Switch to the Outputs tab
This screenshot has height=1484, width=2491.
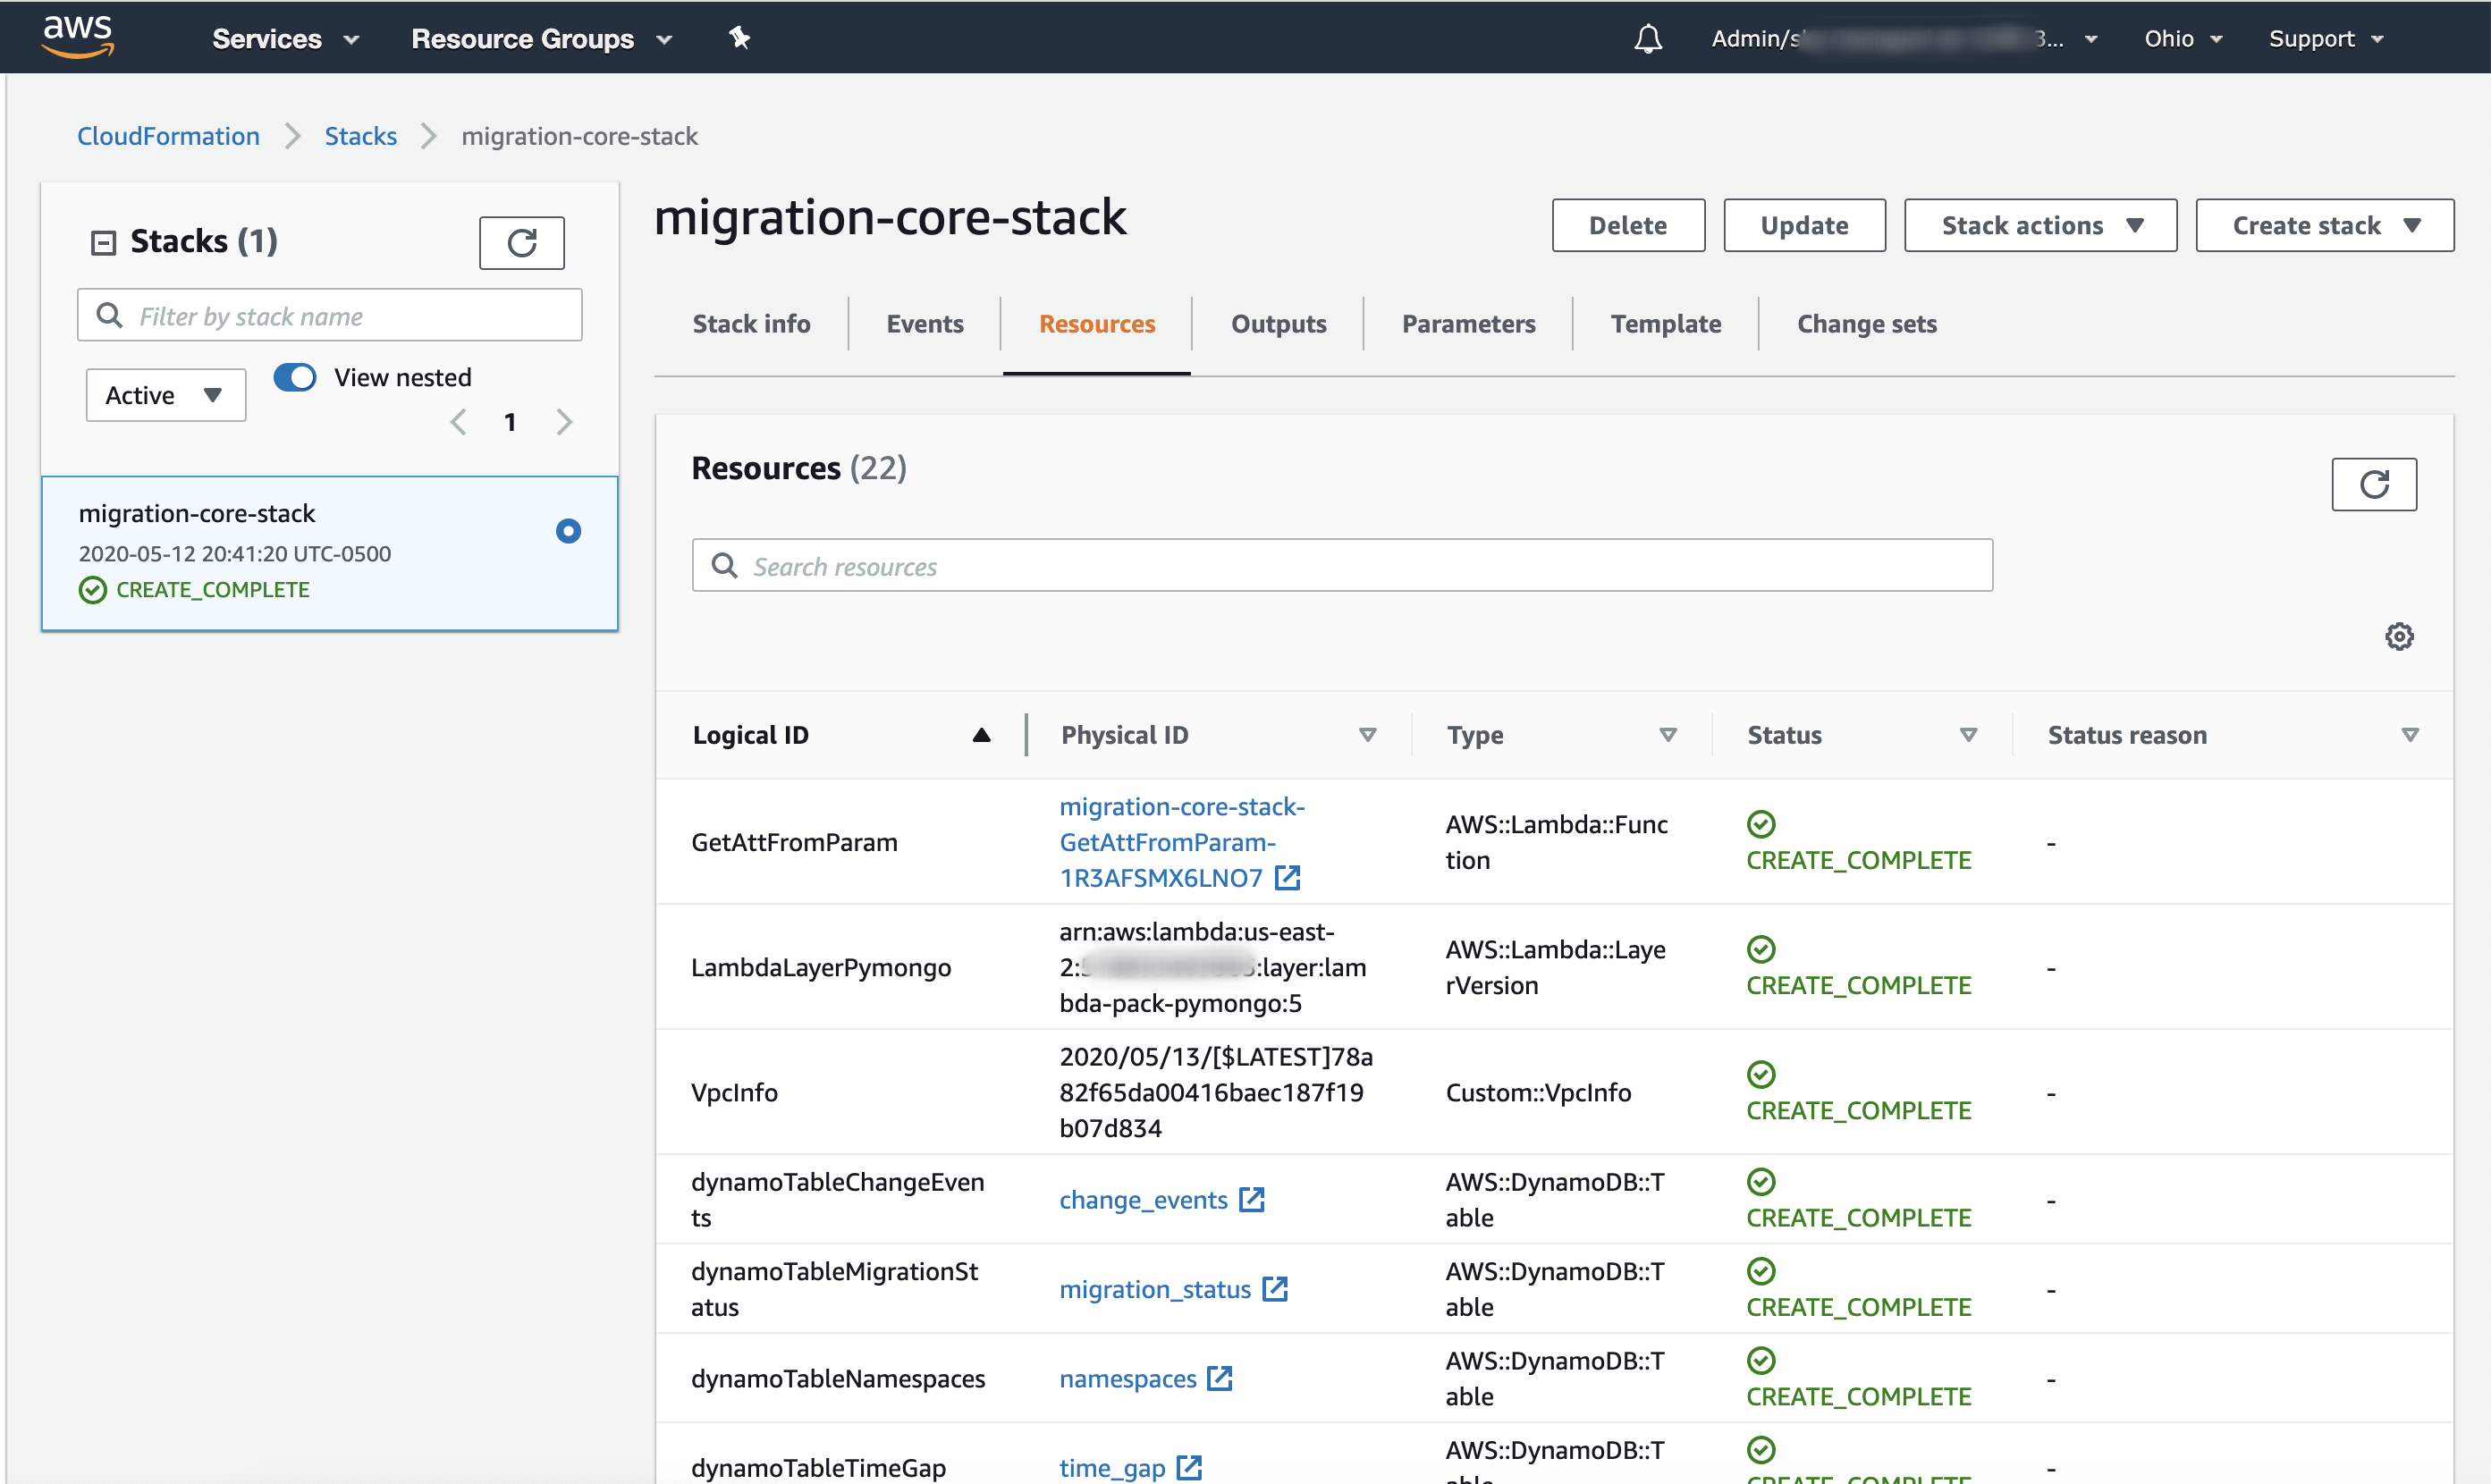(1278, 324)
